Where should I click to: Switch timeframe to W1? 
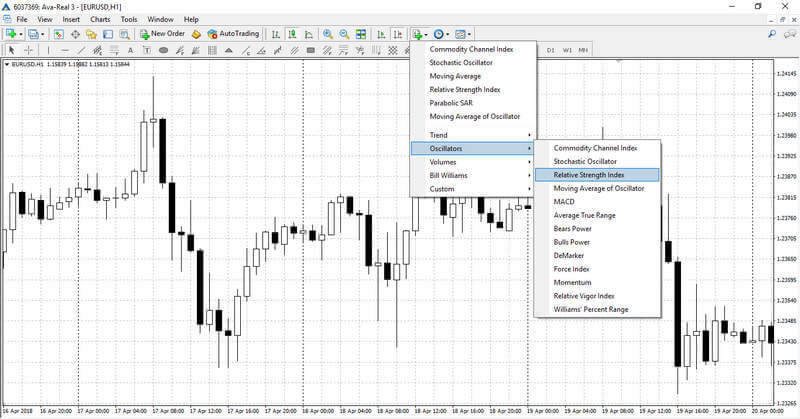(567, 50)
